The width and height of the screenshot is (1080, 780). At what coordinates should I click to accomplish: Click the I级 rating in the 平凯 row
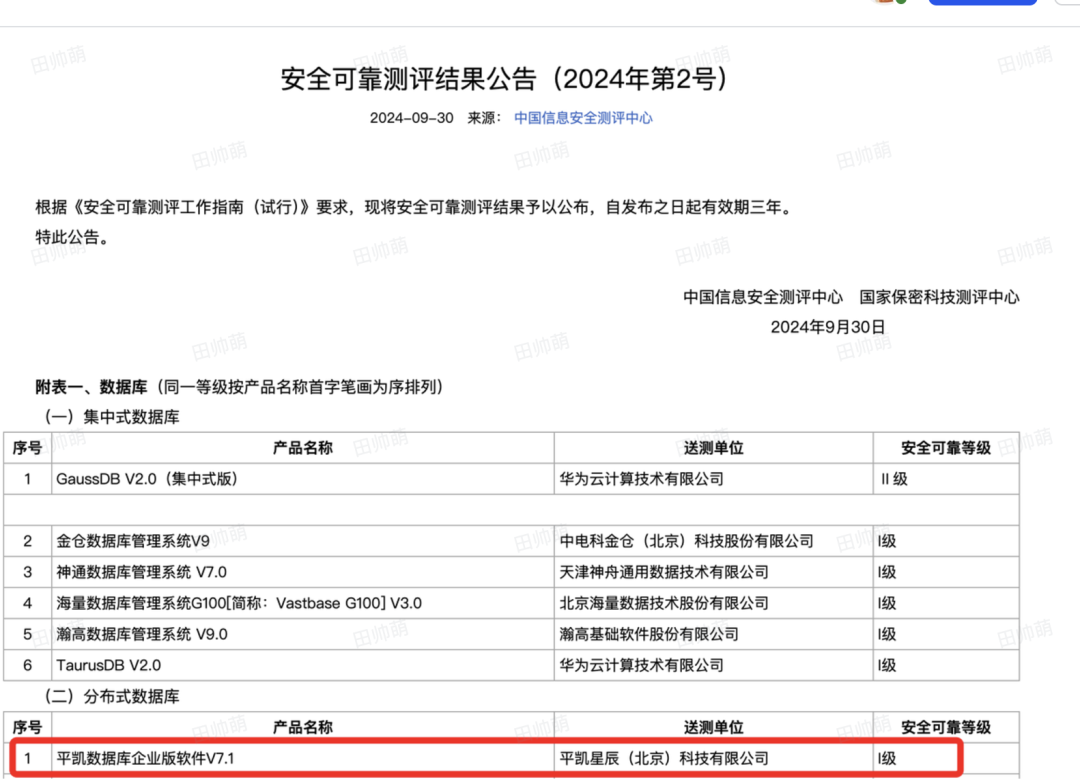click(x=887, y=759)
